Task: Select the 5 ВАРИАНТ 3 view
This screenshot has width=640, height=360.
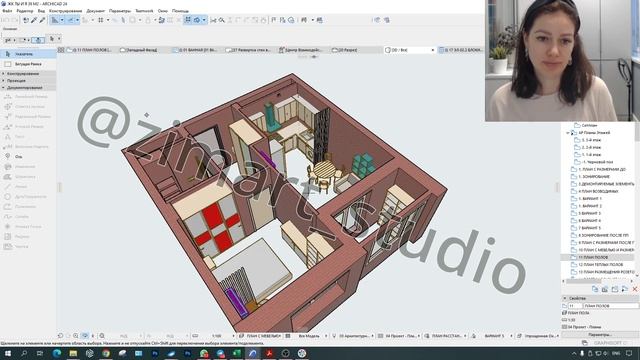Action: pyautogui.click(x=590, y=213)
